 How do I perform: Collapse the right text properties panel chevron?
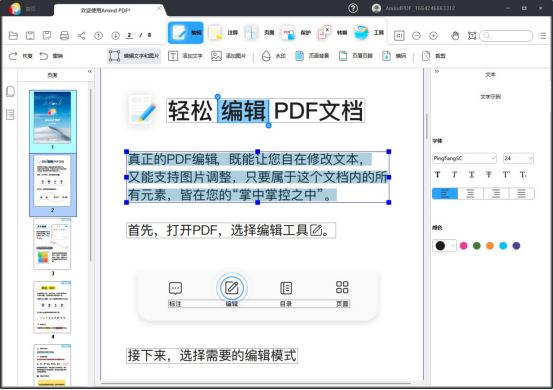(437, 72)
